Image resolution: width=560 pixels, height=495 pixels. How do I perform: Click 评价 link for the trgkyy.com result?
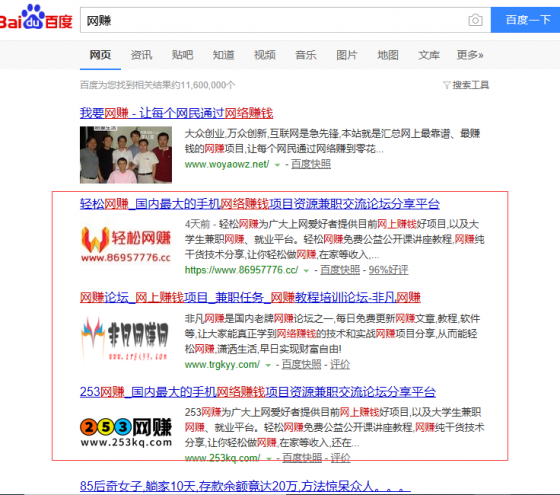[x=340, y=364]
